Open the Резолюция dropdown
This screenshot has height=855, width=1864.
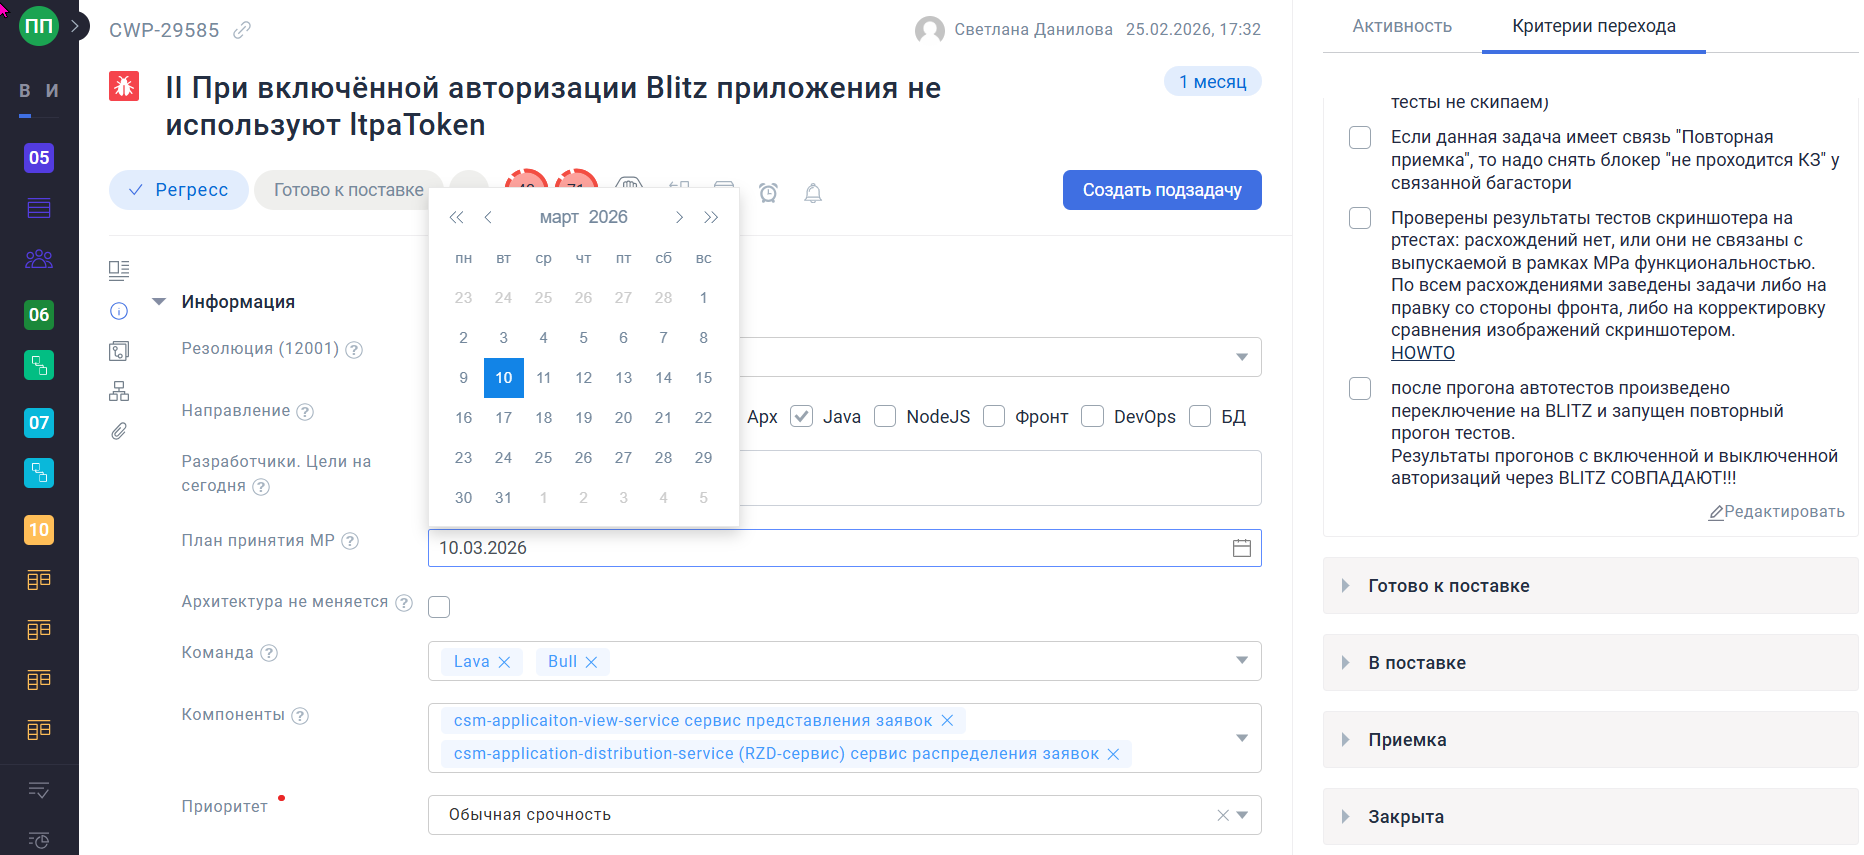point(1242,357)
